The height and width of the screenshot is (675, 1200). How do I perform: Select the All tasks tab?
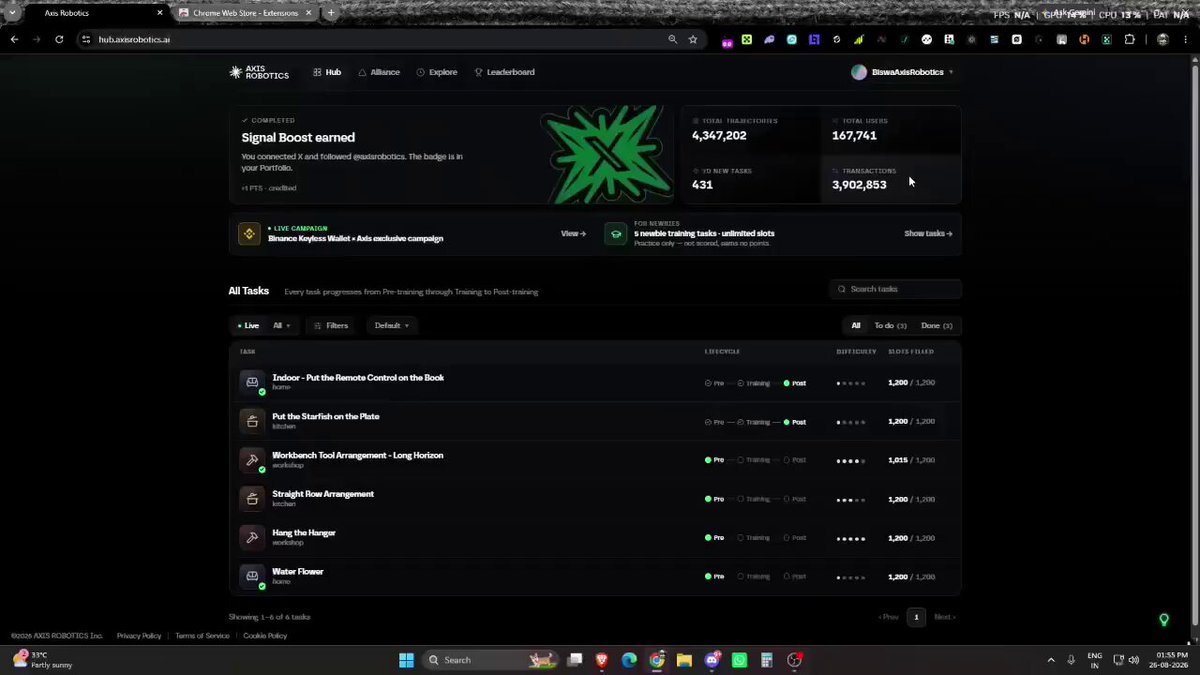pos(856,325)
